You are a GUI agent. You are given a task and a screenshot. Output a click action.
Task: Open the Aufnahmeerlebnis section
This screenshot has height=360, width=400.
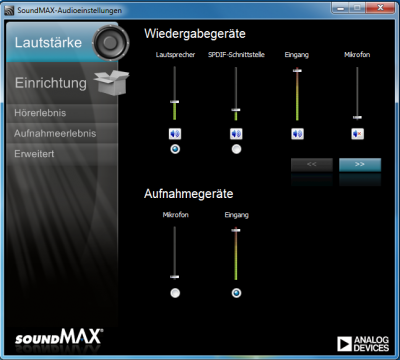click(x=62, y=133)
